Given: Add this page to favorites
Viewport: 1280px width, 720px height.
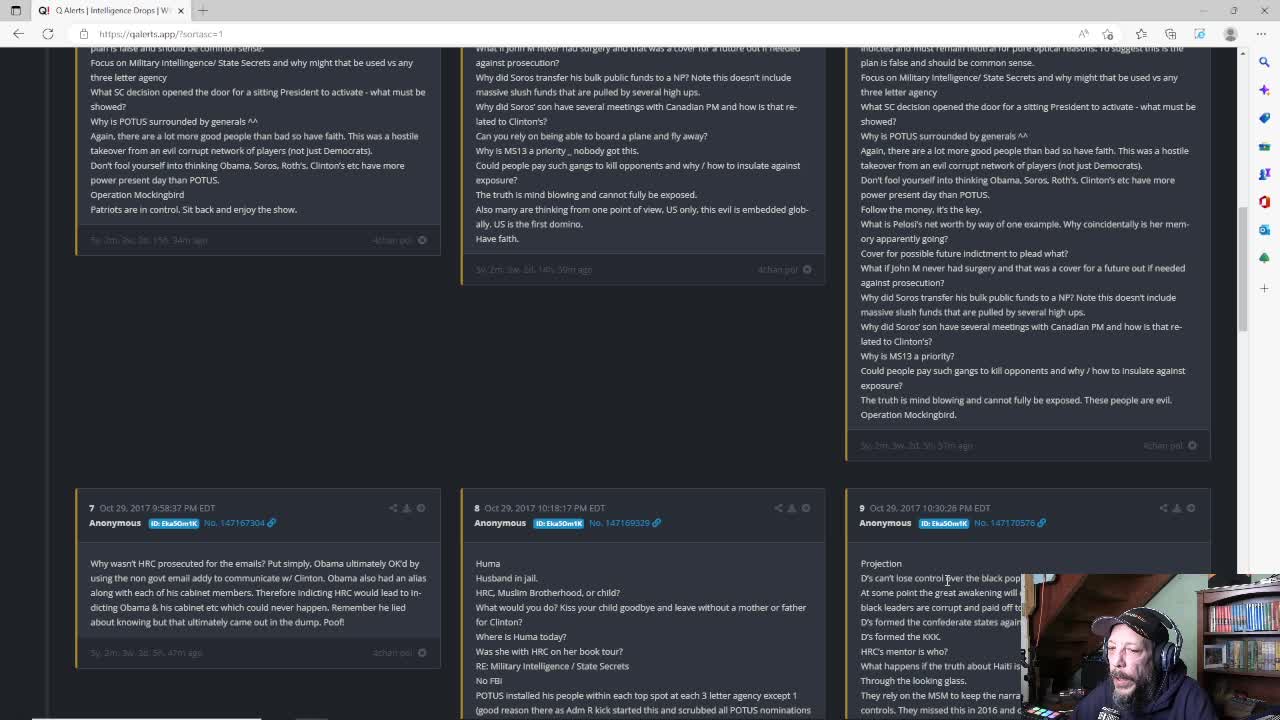Looking at the screenshot, I should pyautogui.click(x=1108, y=34).
